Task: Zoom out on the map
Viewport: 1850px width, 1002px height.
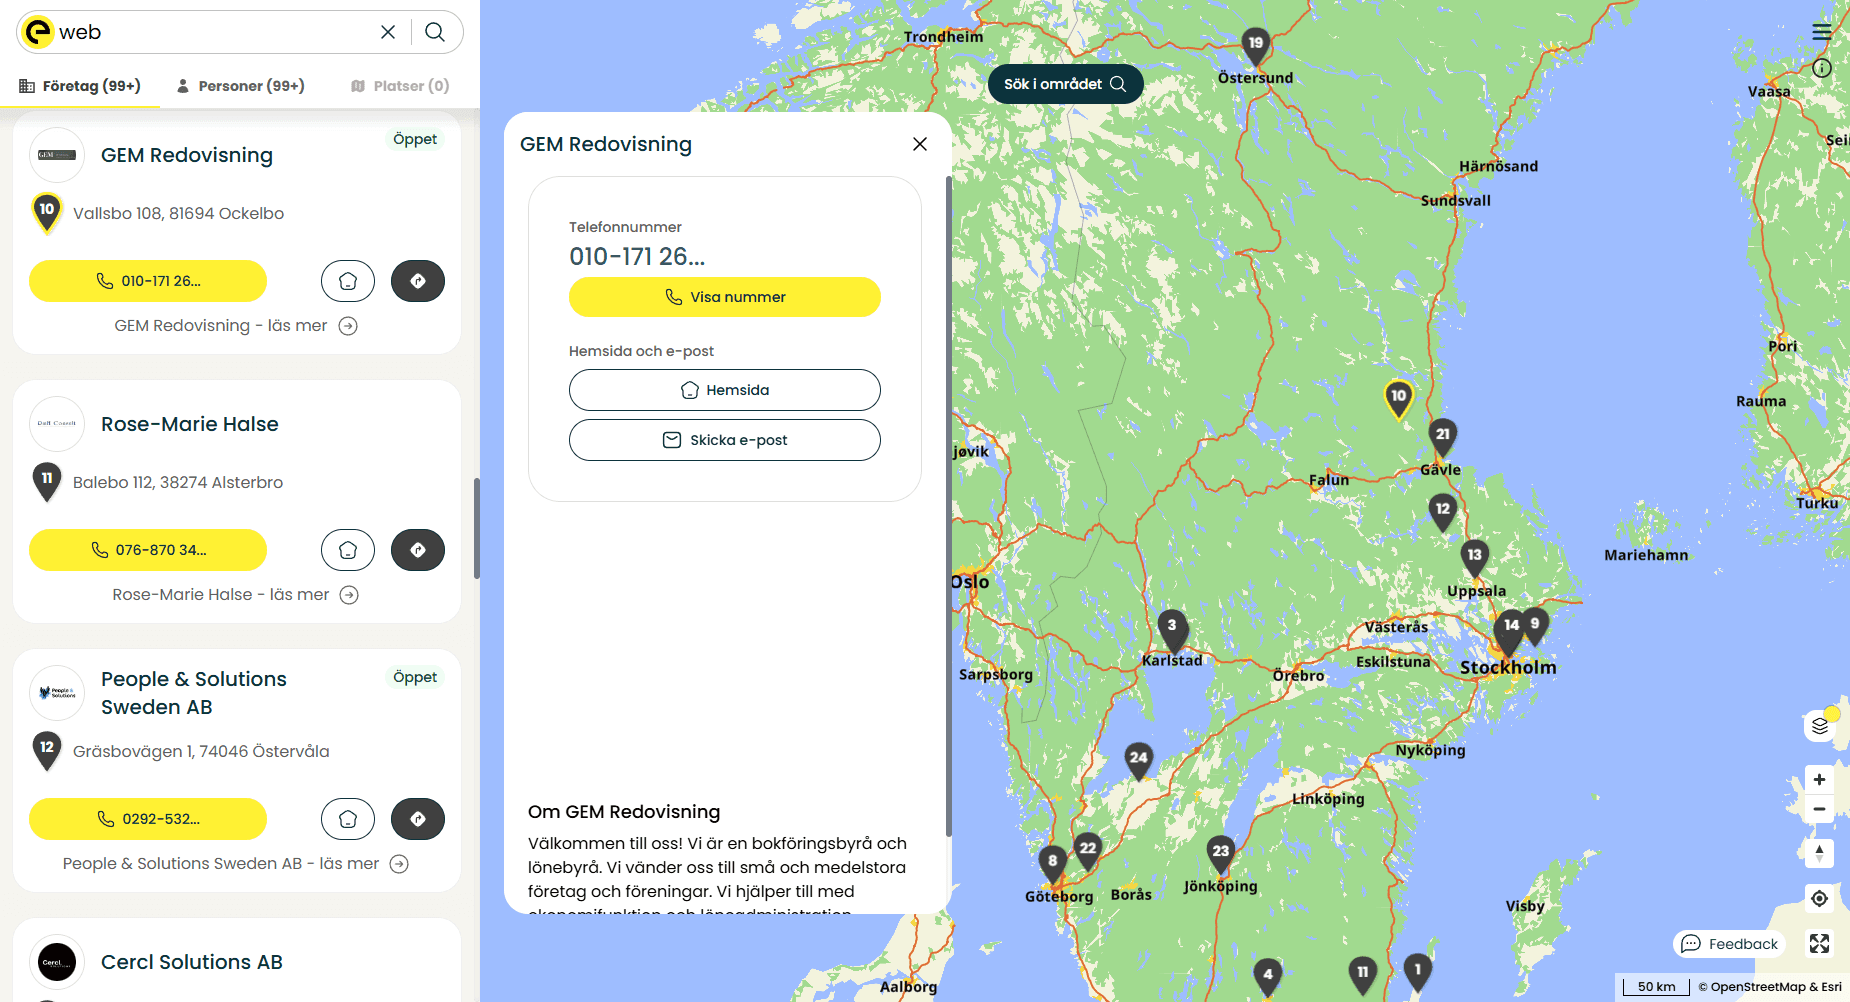Action: (1820, 809)
